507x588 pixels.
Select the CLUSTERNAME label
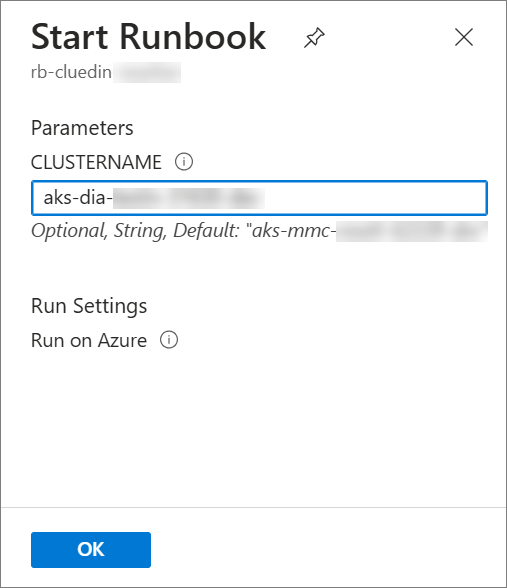(x=96, y=162)
